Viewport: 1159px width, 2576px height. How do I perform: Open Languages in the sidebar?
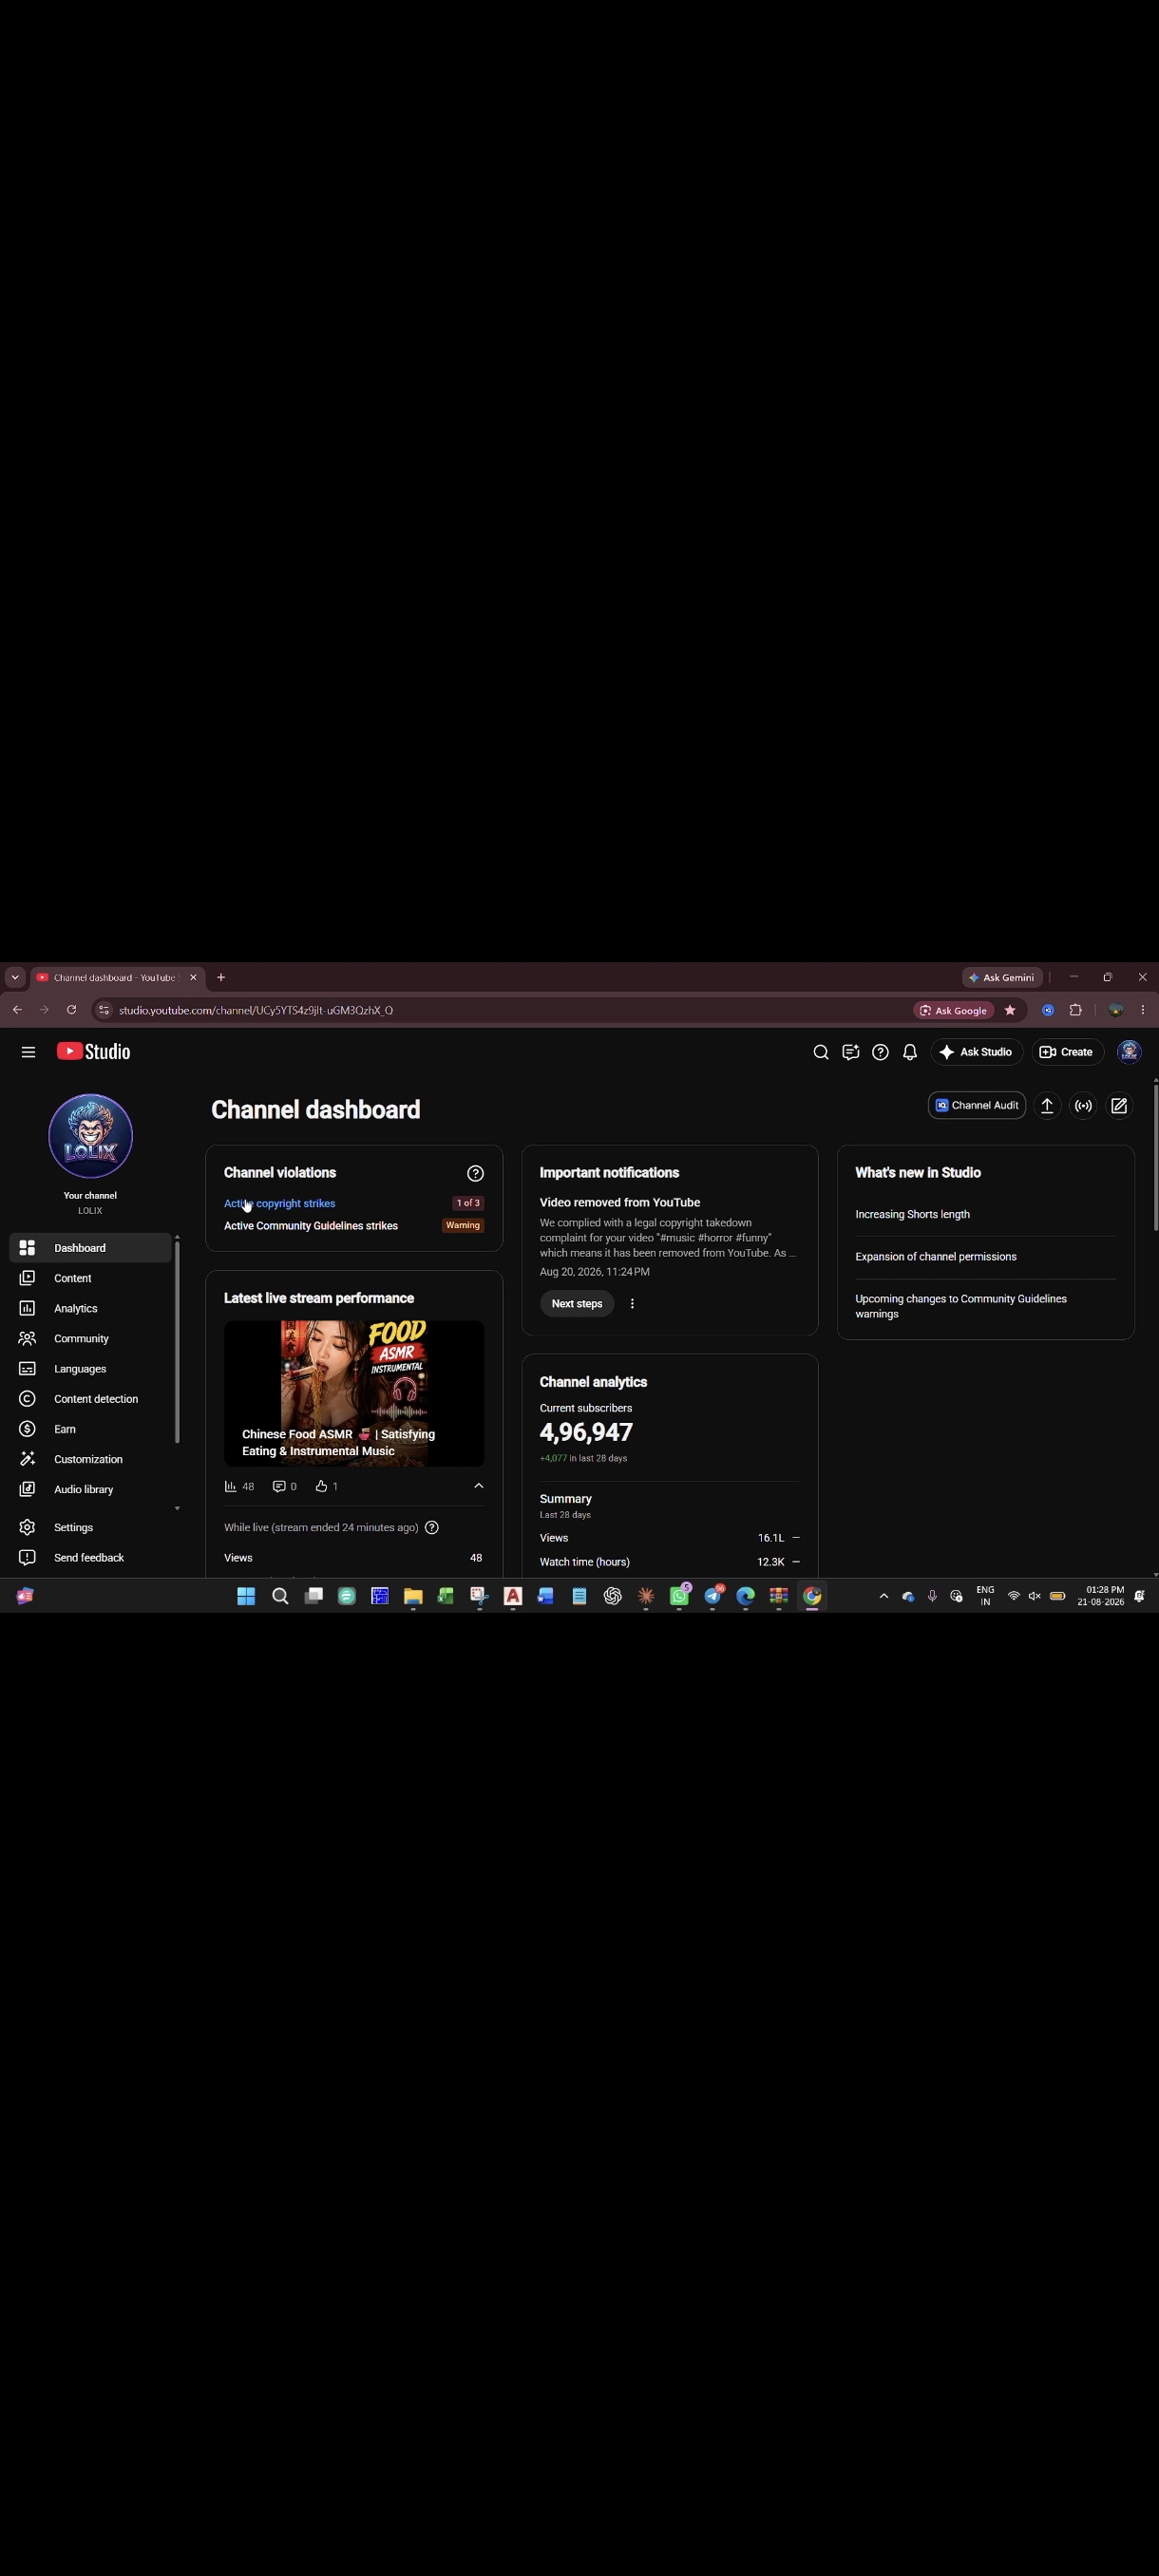90,1368
